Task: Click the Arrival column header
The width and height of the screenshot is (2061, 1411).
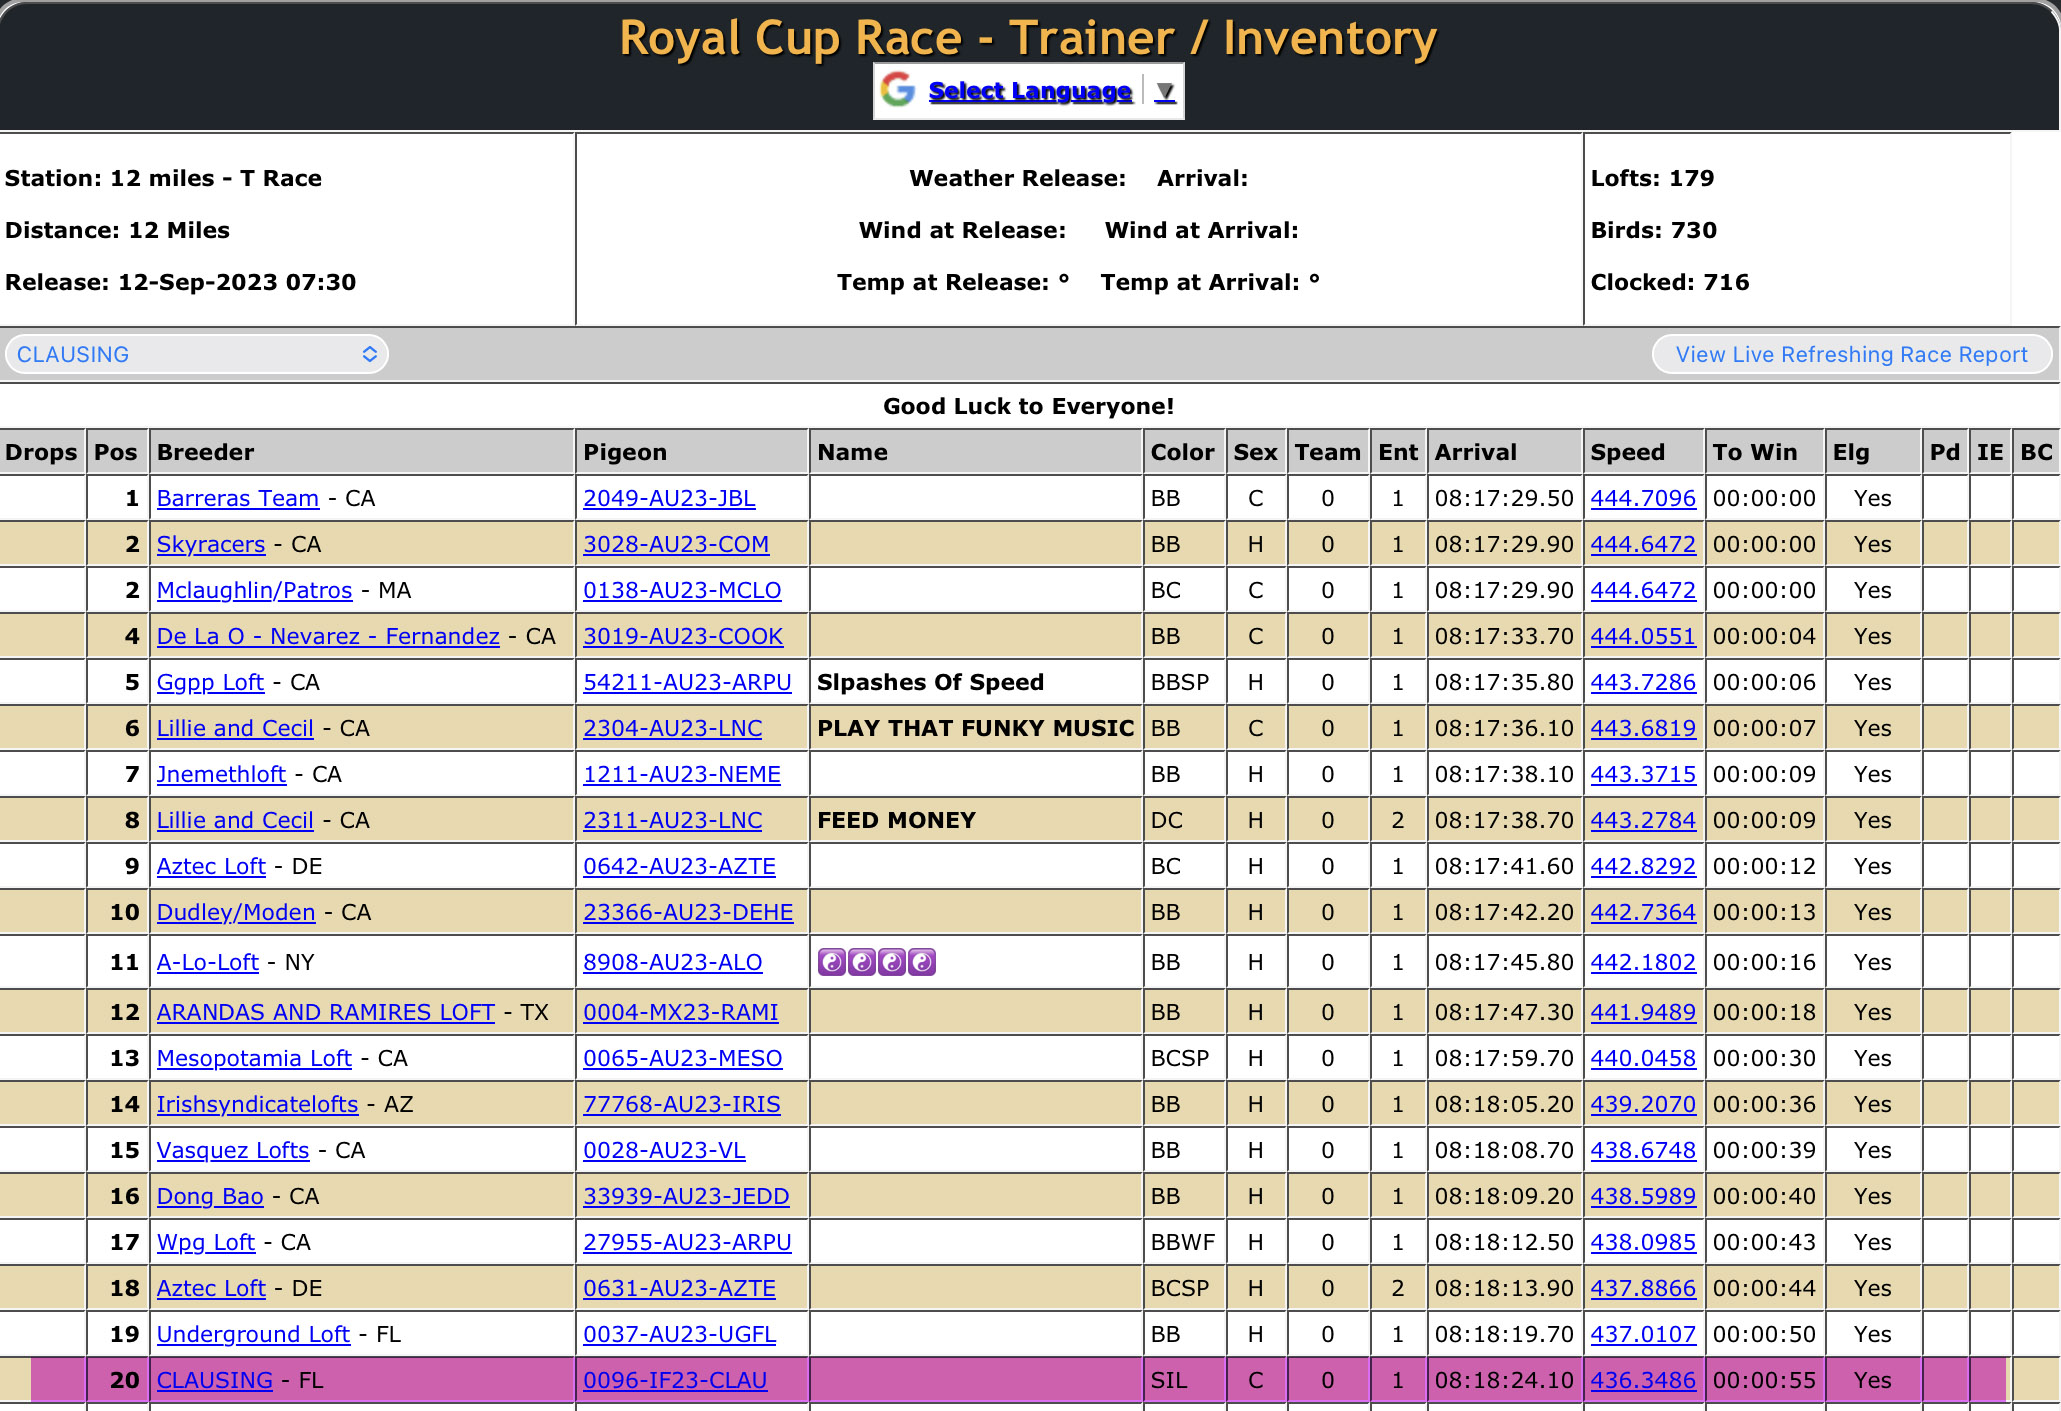Action: click(x=1475, y=452)
